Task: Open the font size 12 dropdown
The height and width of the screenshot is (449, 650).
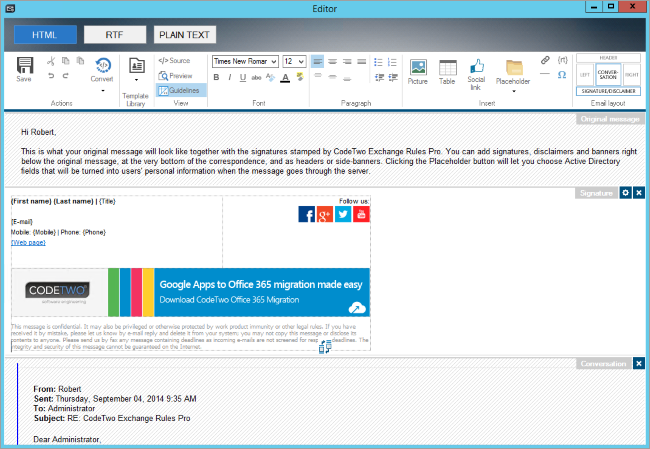Action: click(294, 61)
